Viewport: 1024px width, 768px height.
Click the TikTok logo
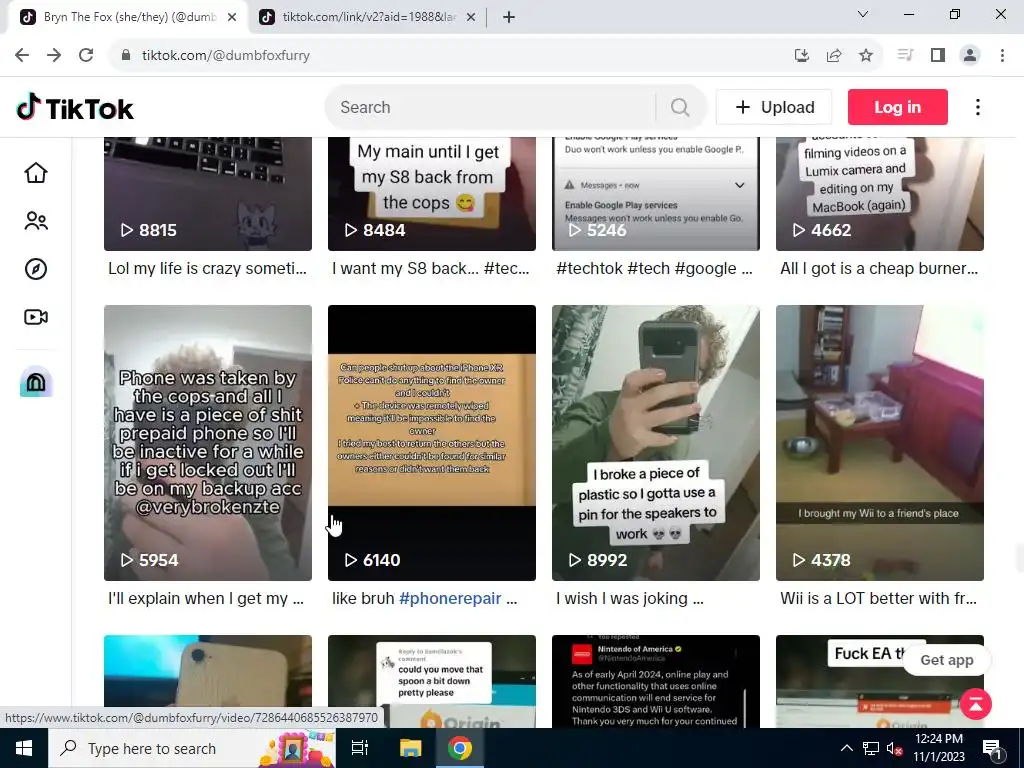pyautogui.click(x=75, y=108)
